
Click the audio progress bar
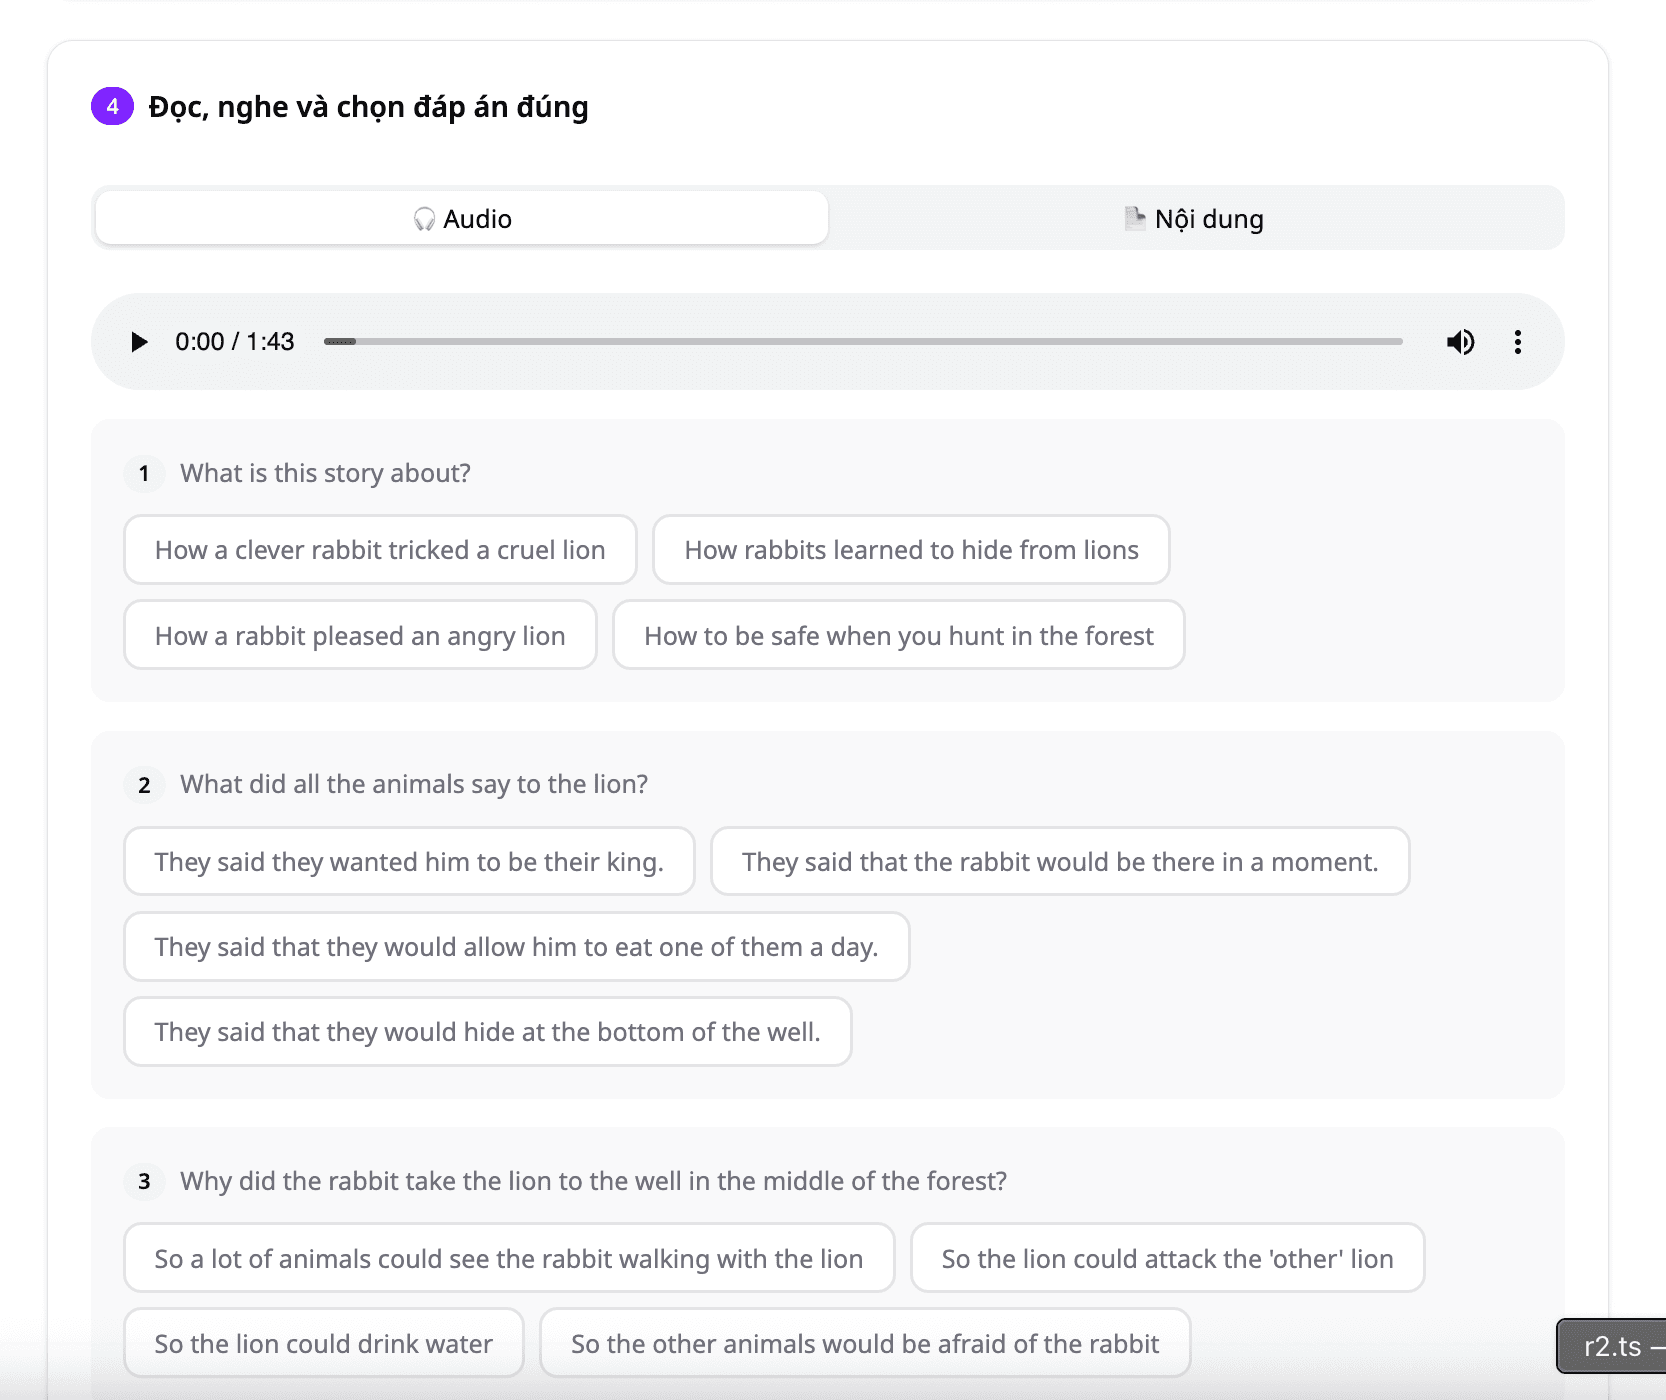click(x=863, y=342)
